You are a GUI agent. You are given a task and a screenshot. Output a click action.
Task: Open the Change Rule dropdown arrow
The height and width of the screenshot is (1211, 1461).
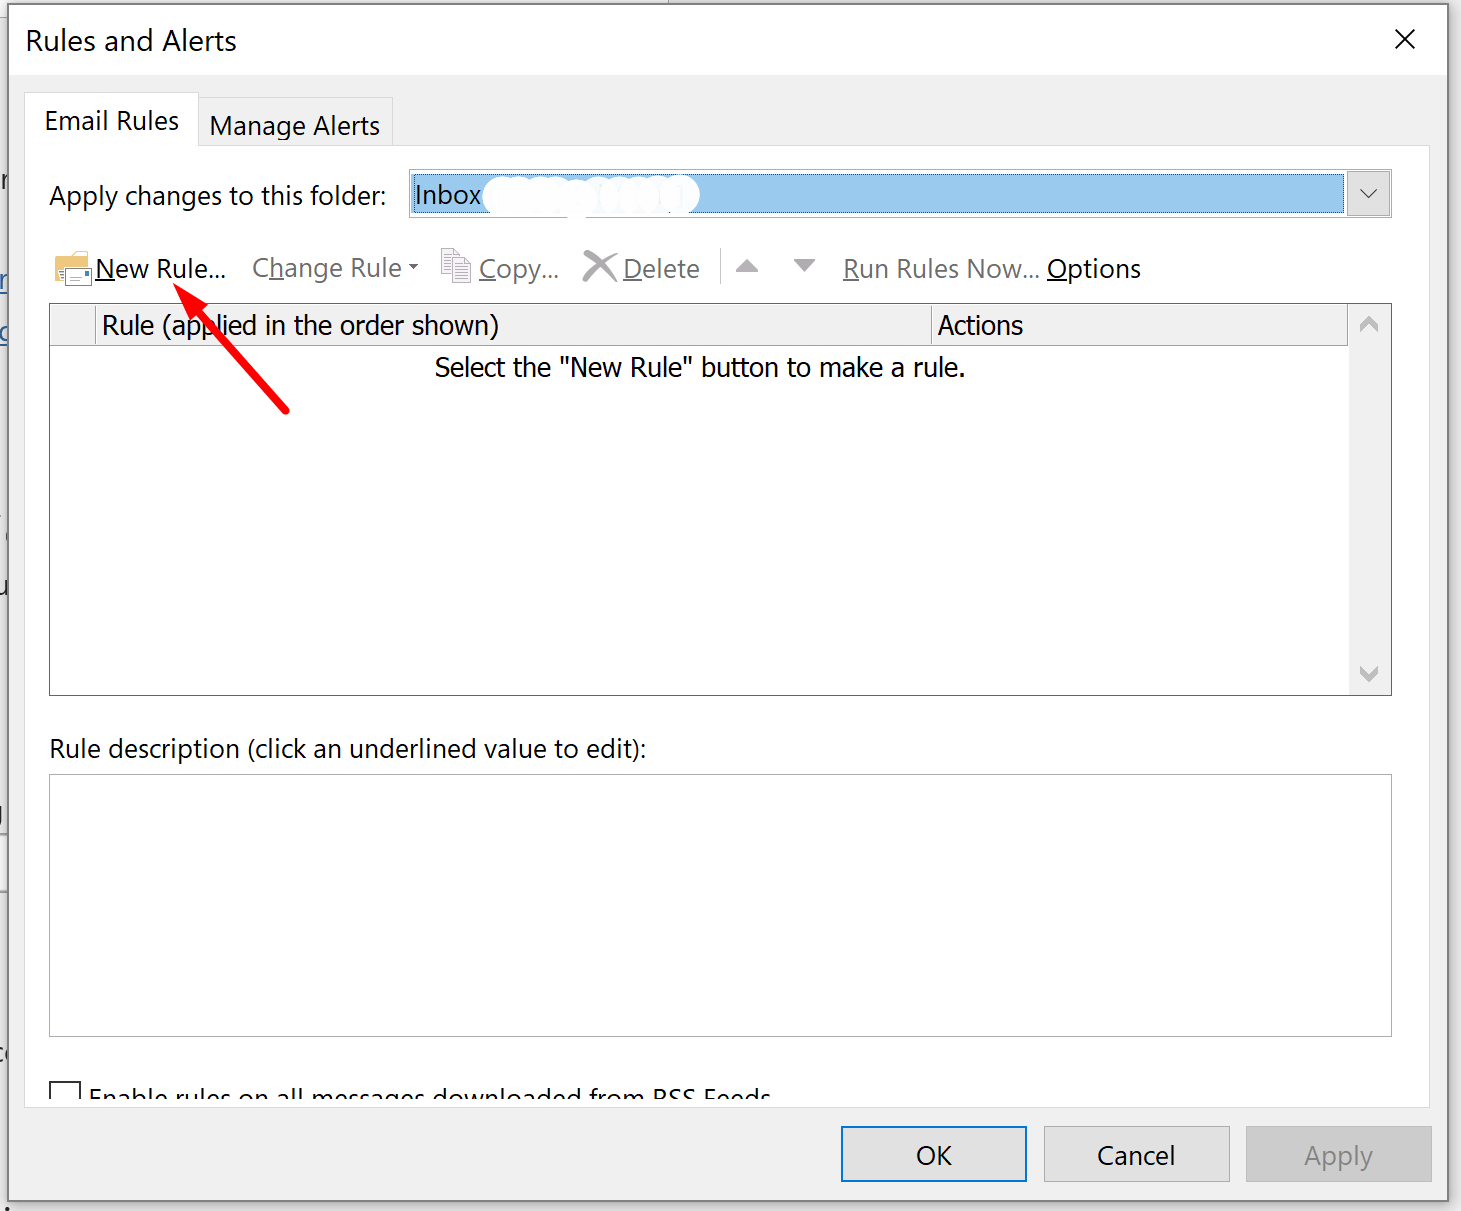click(413, 266)
